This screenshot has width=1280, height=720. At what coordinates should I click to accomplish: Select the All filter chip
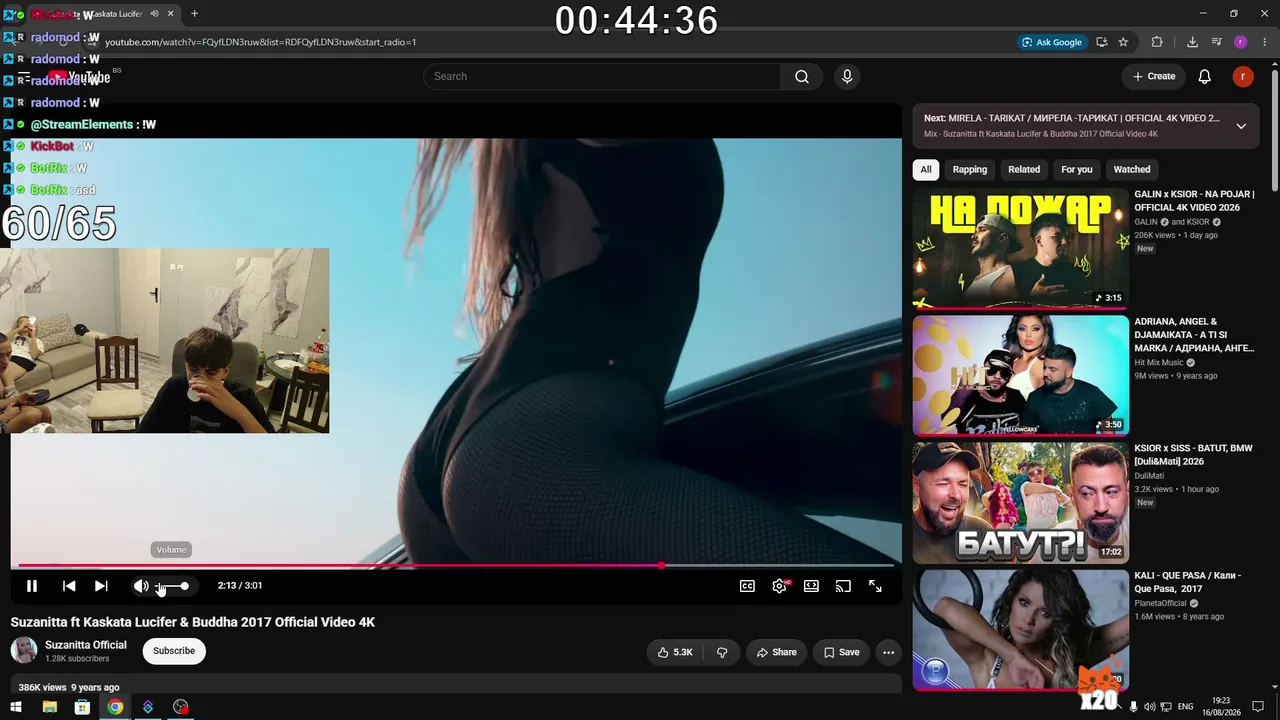926,170
